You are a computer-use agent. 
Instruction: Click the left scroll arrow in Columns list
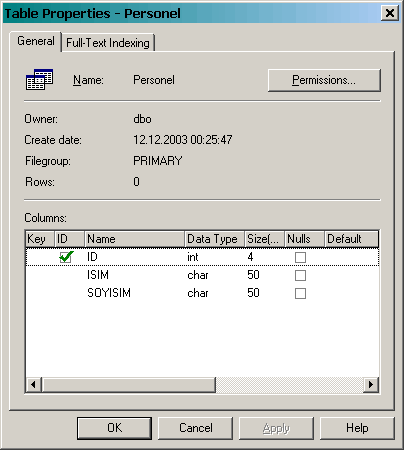coord(34,384)
